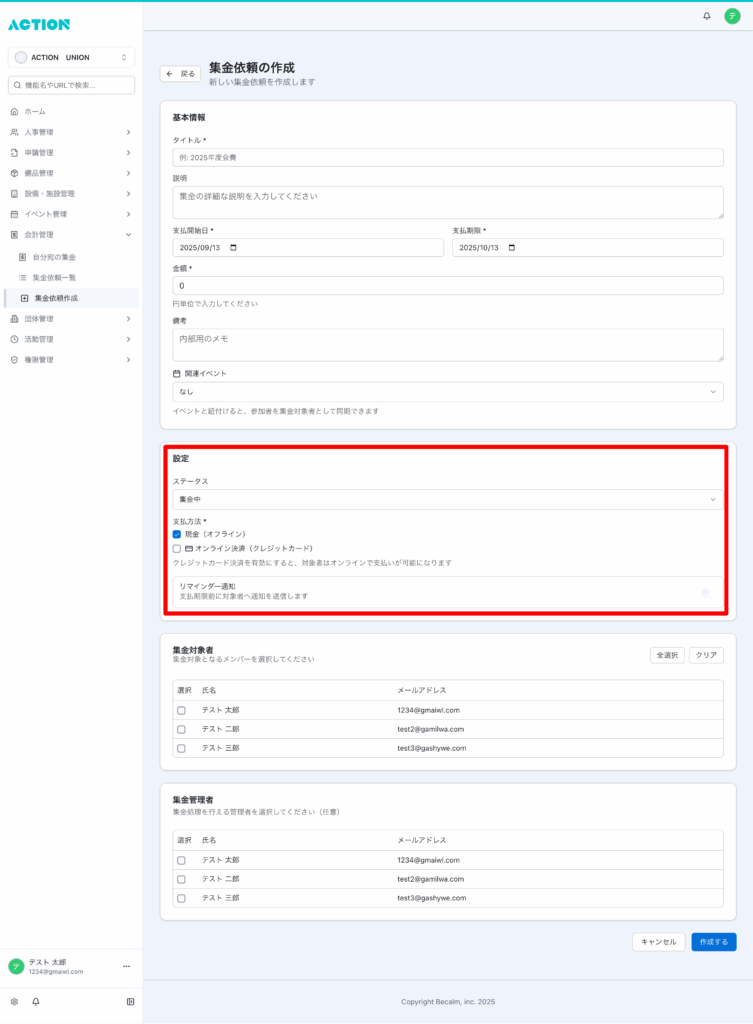753x1024 pixels.
Task: Go to ホーム in the sidebar
Action: click(35, 111)
